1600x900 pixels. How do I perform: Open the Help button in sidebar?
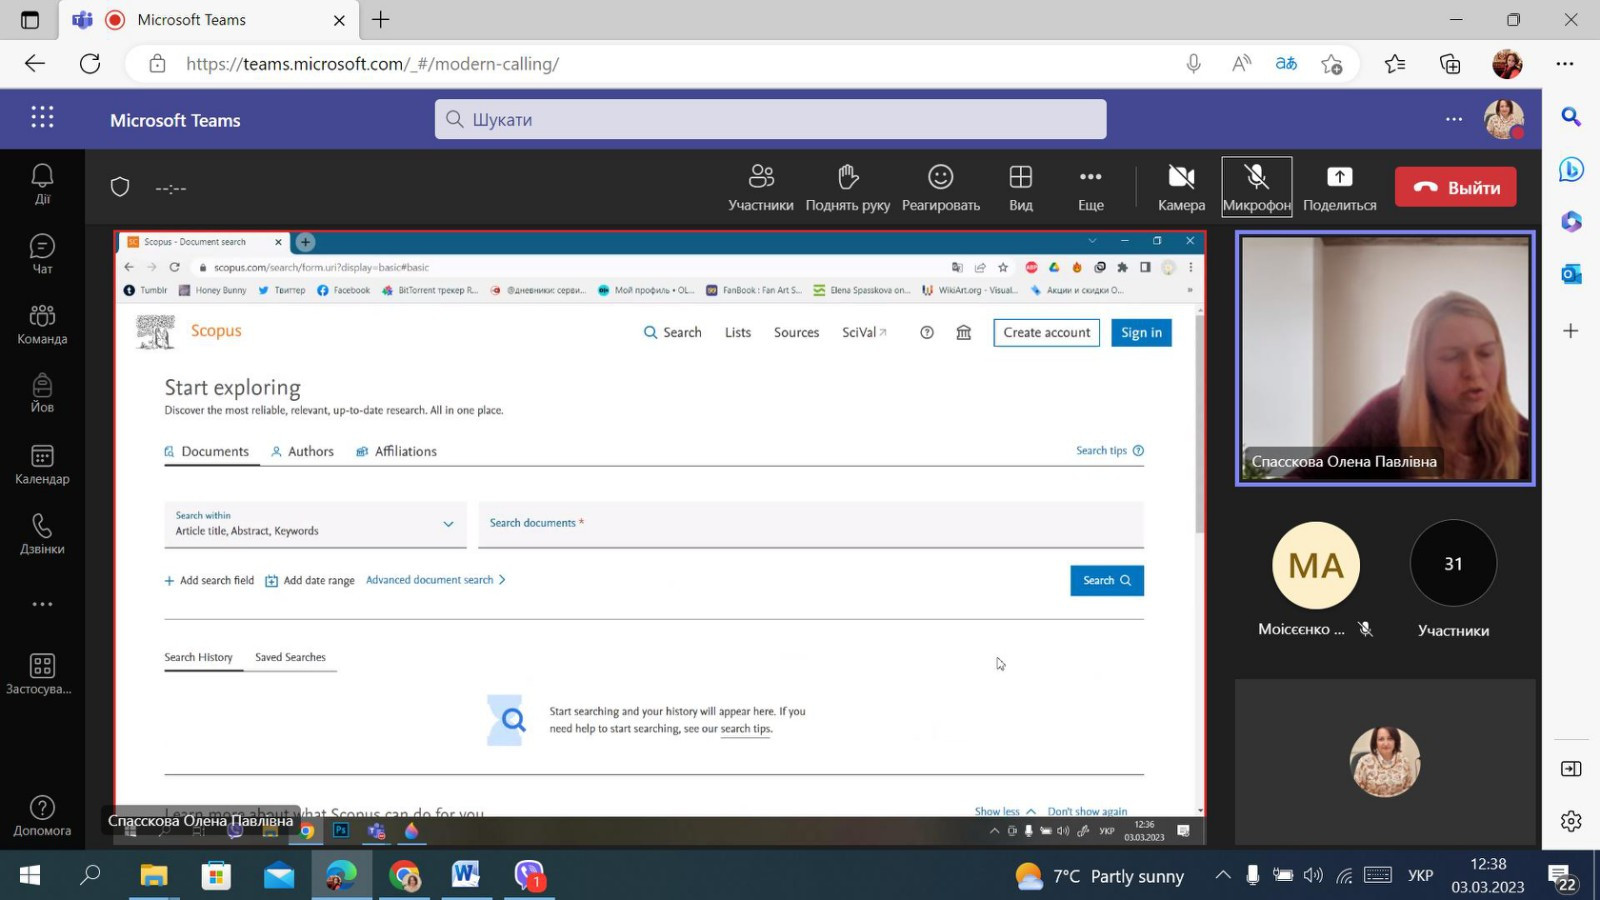pyautogui.click(x=42, y=815)
